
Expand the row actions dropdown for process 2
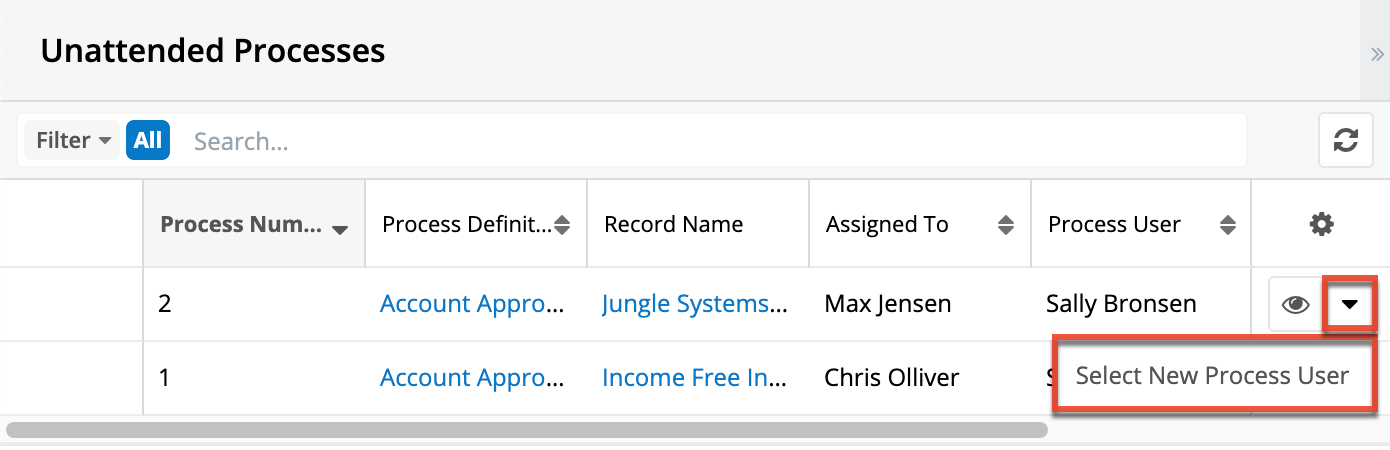(1350, 305)
